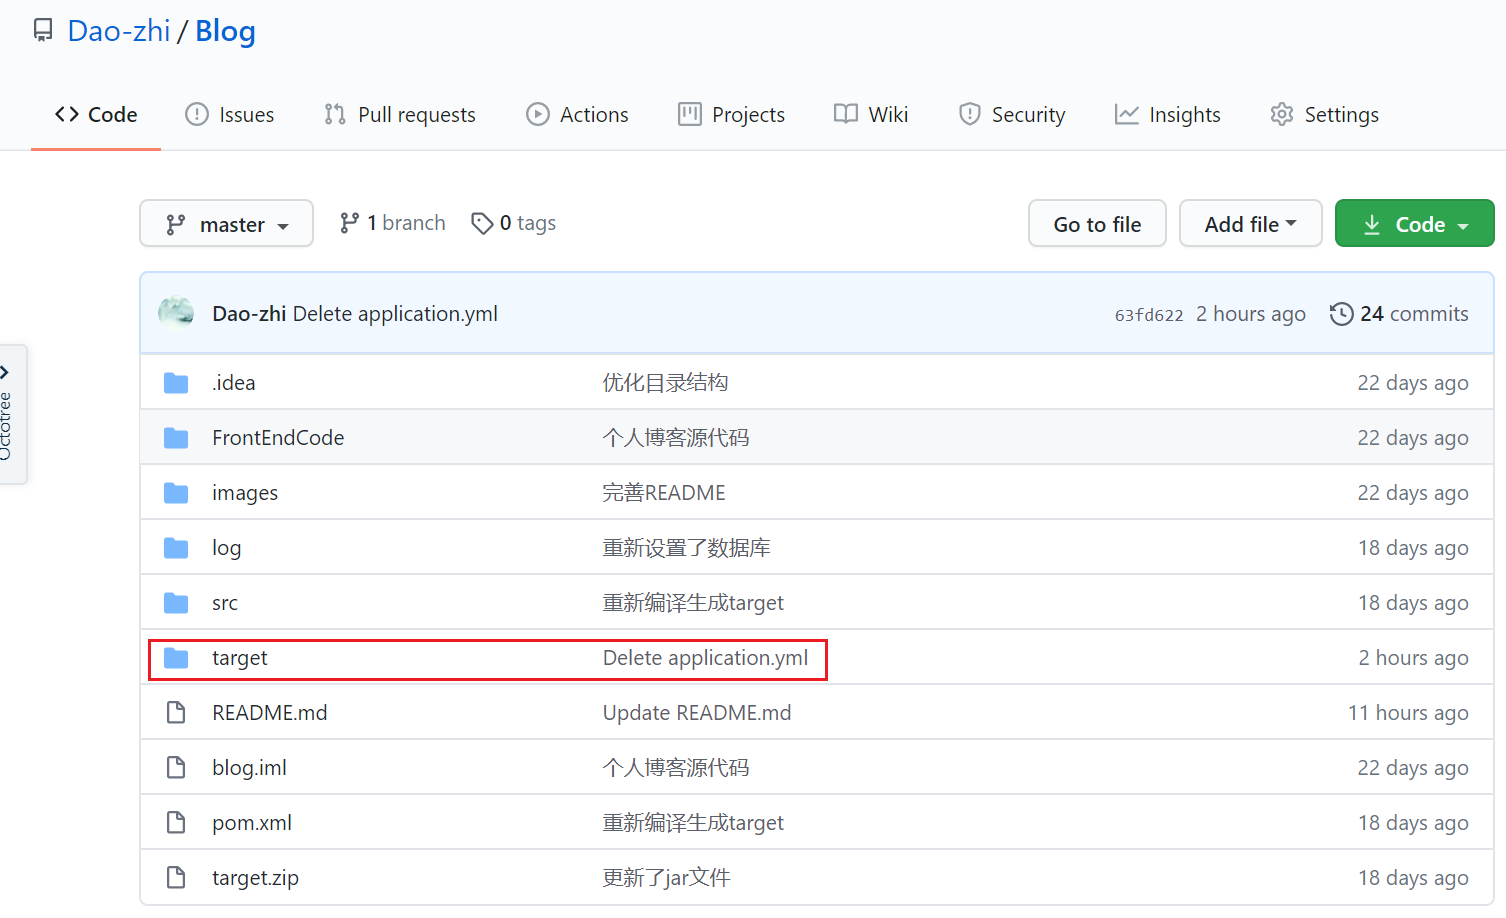The image size is (1506, 918).
Task: Open the repository Settings tab
Action: click(x=1325, y=115)
